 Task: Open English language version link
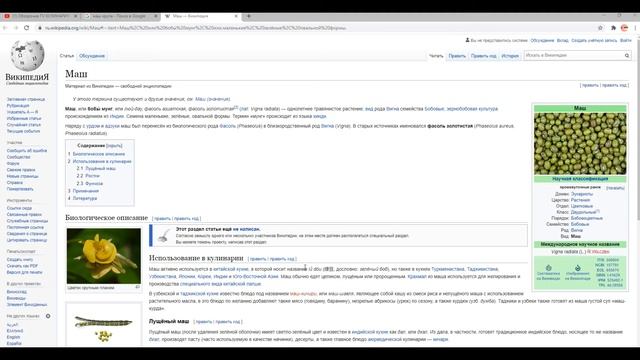(x=13, y=337)
